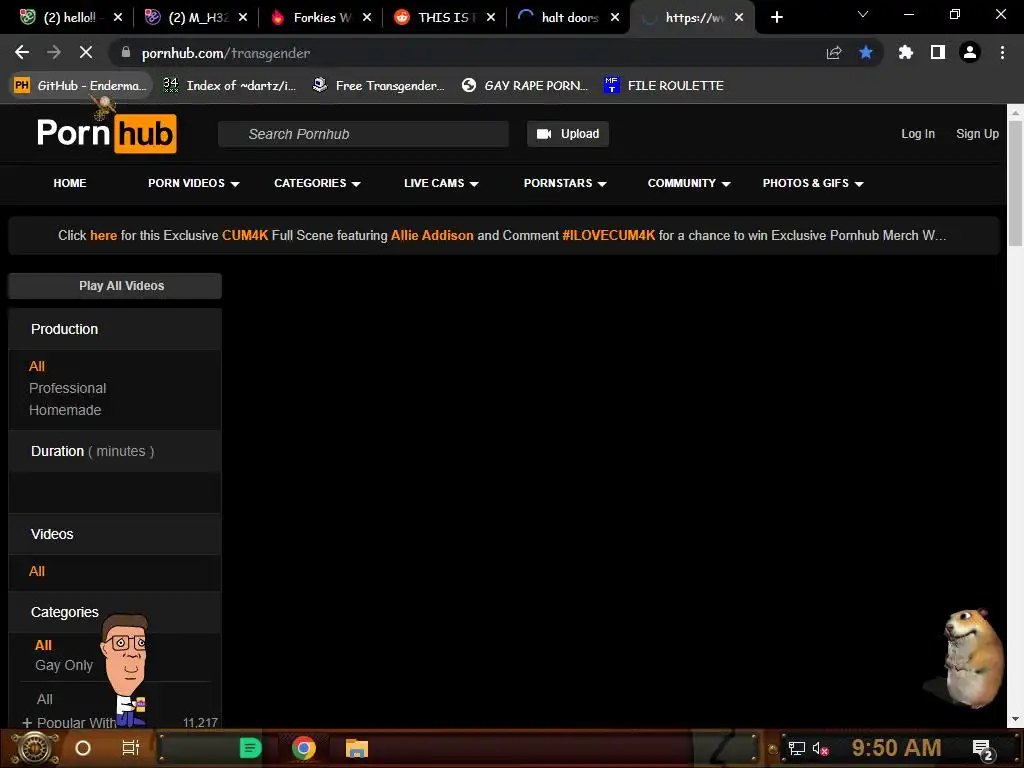The image size is (1024, 768).
Task: Click the 9:50 AM taskbar clock
Action: pyautogui.click(x=896, y=748)
